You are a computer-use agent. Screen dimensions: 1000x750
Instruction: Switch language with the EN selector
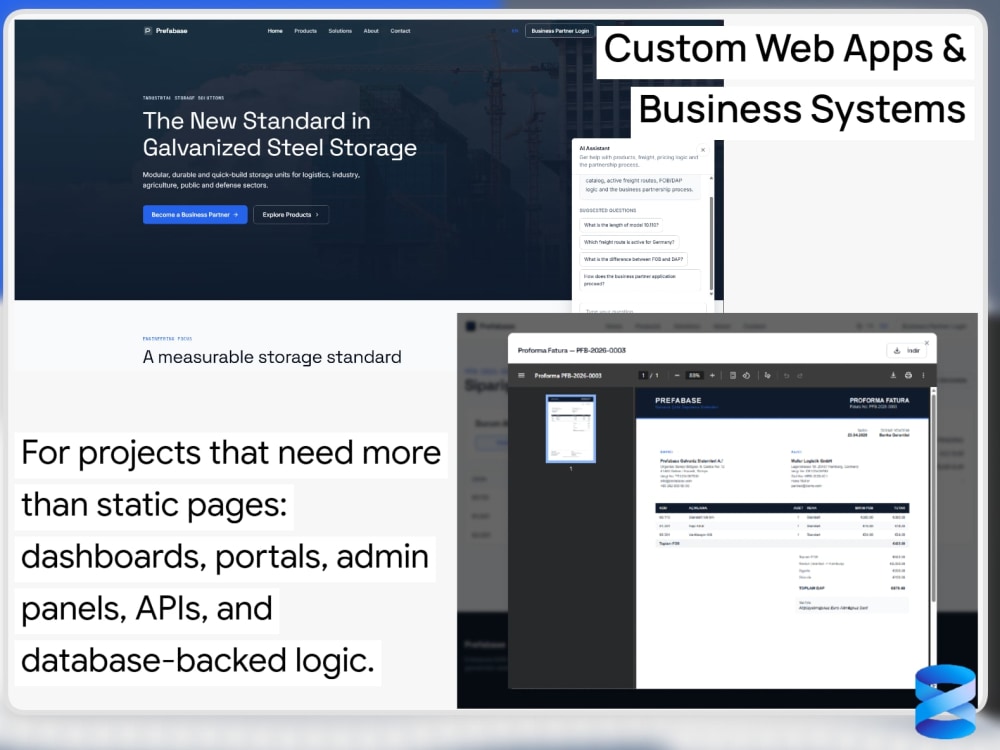click(515, 31)
